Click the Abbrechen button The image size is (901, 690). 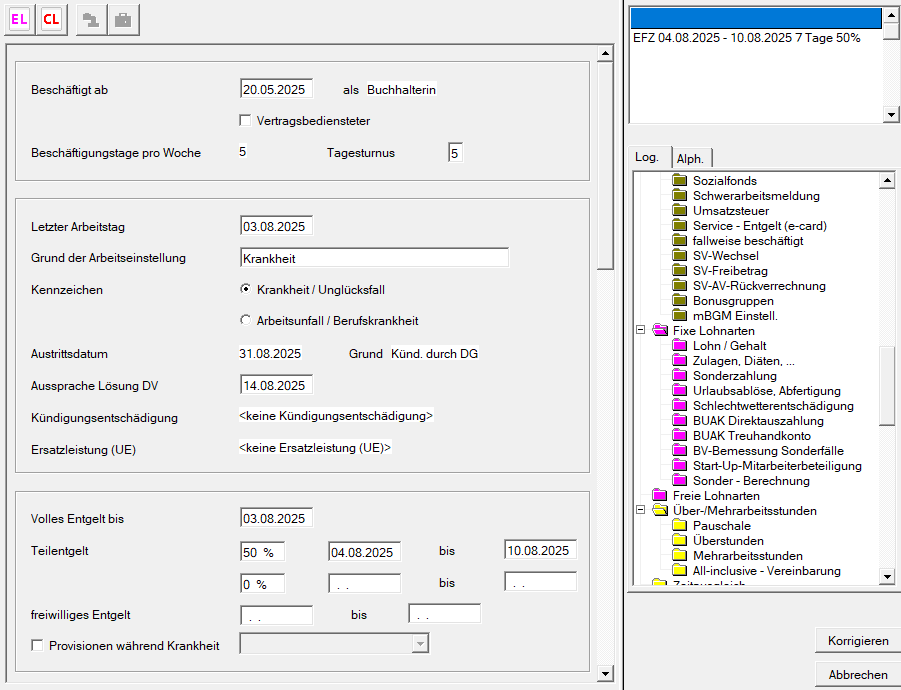(857, 675)
